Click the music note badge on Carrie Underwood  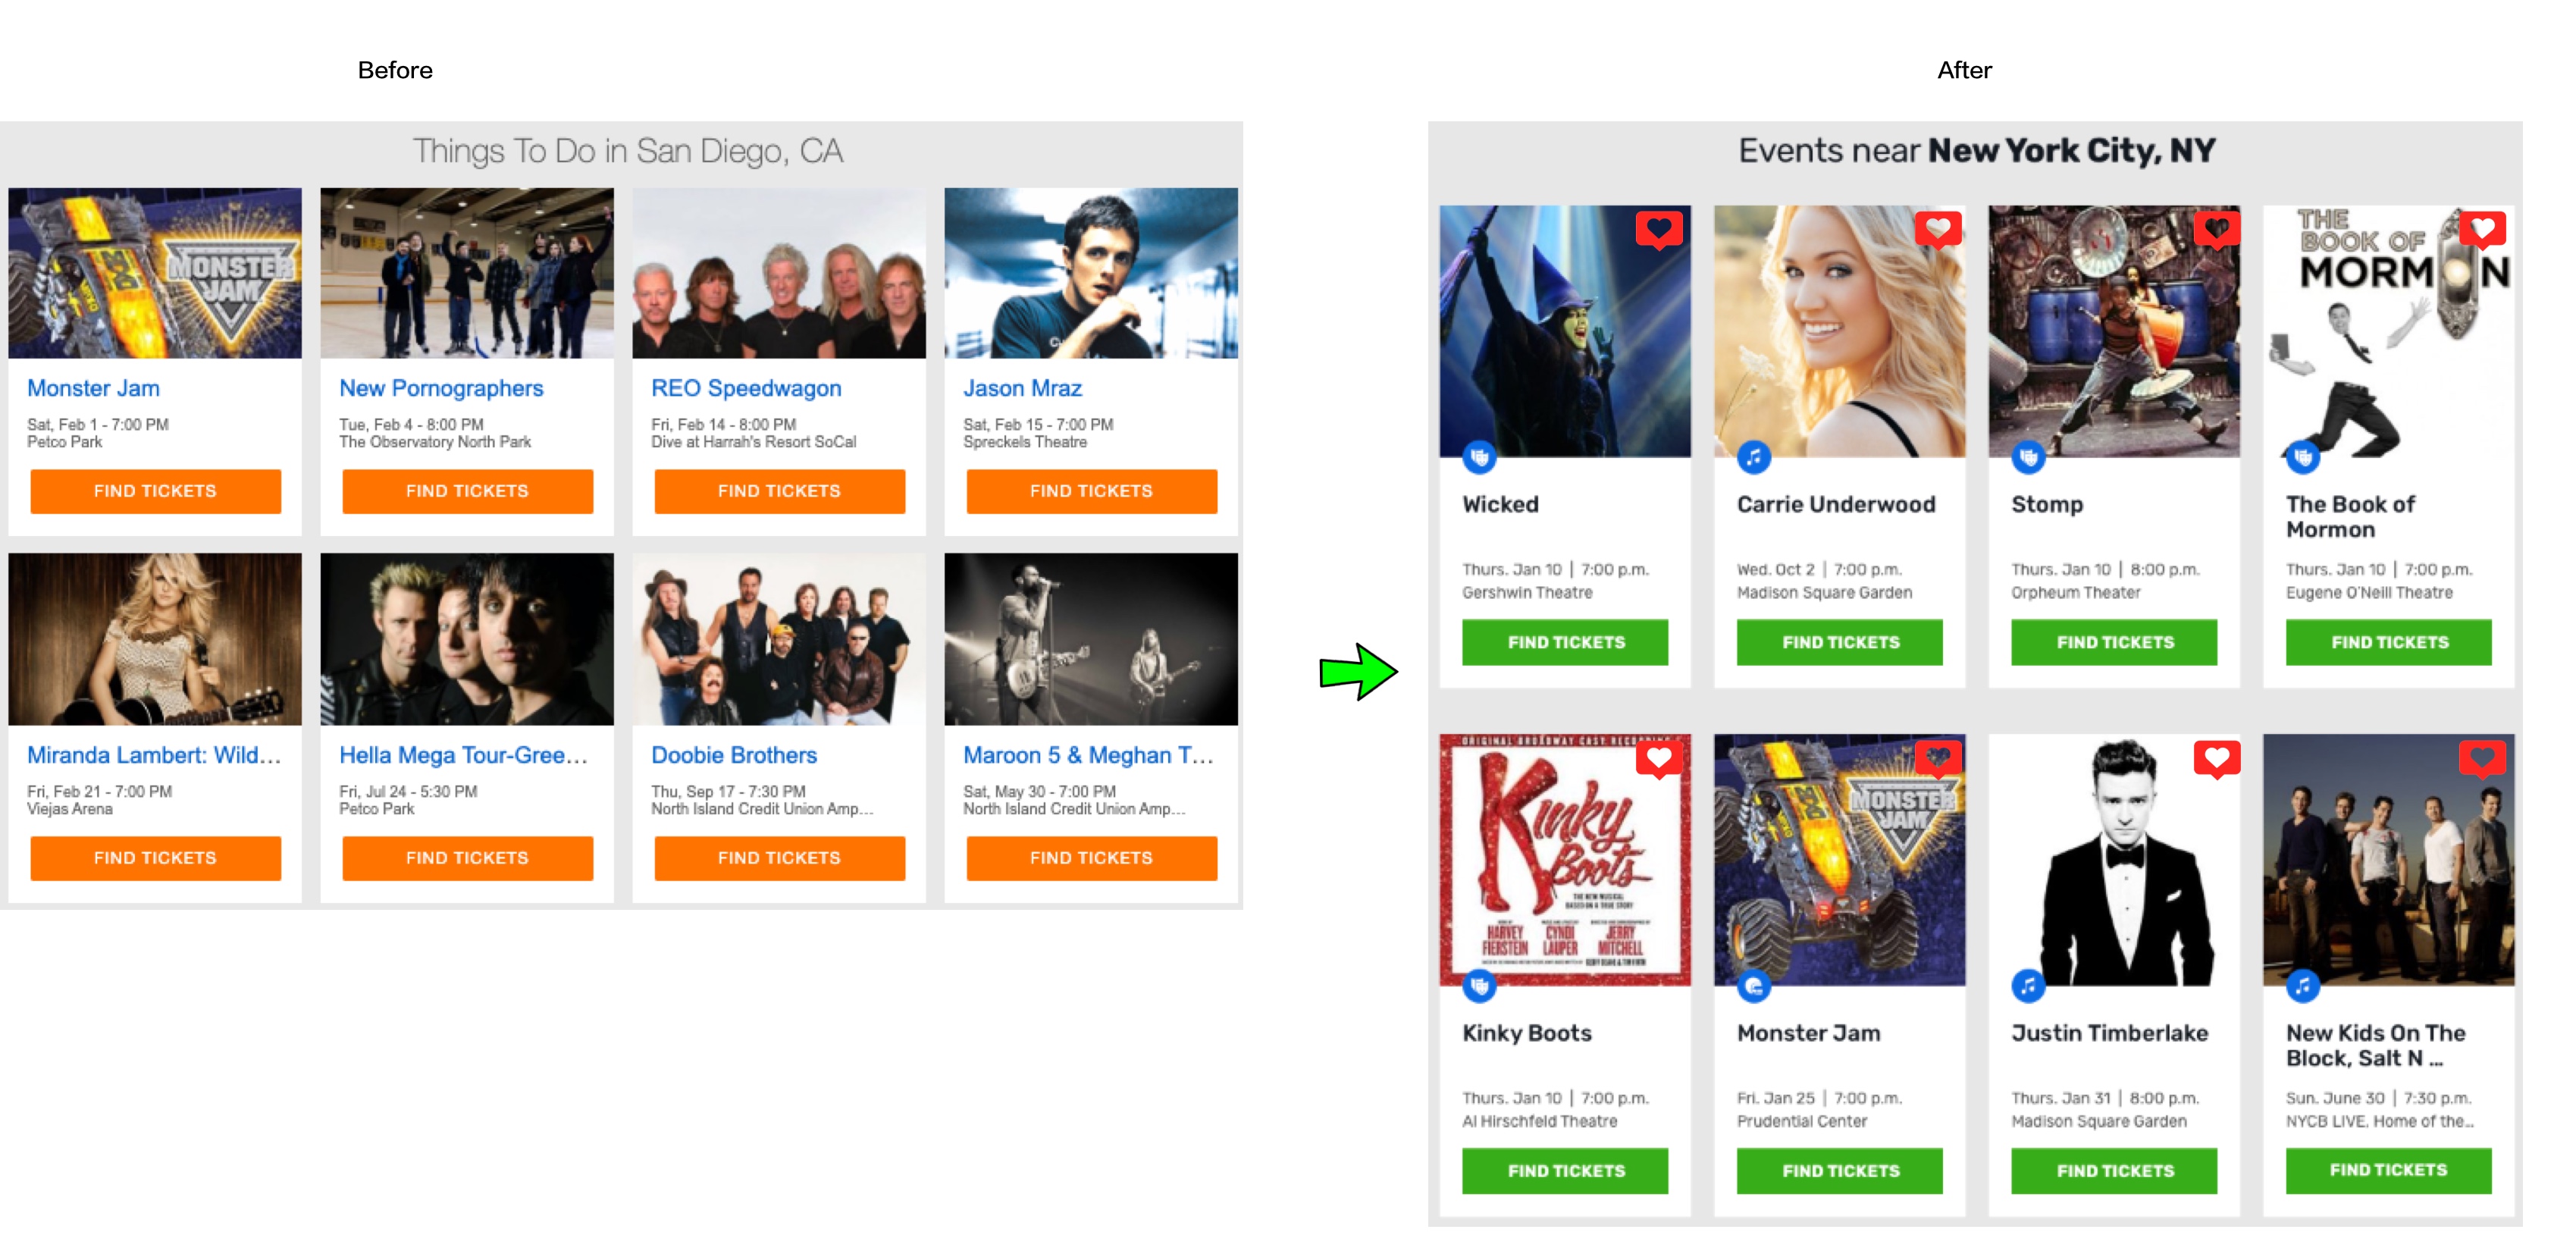(1754, 458)
